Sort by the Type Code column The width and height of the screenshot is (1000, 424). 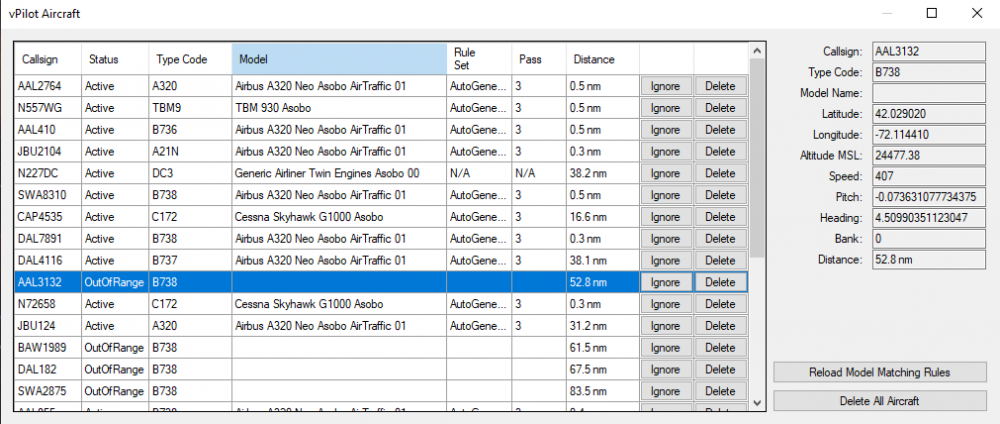181,60
